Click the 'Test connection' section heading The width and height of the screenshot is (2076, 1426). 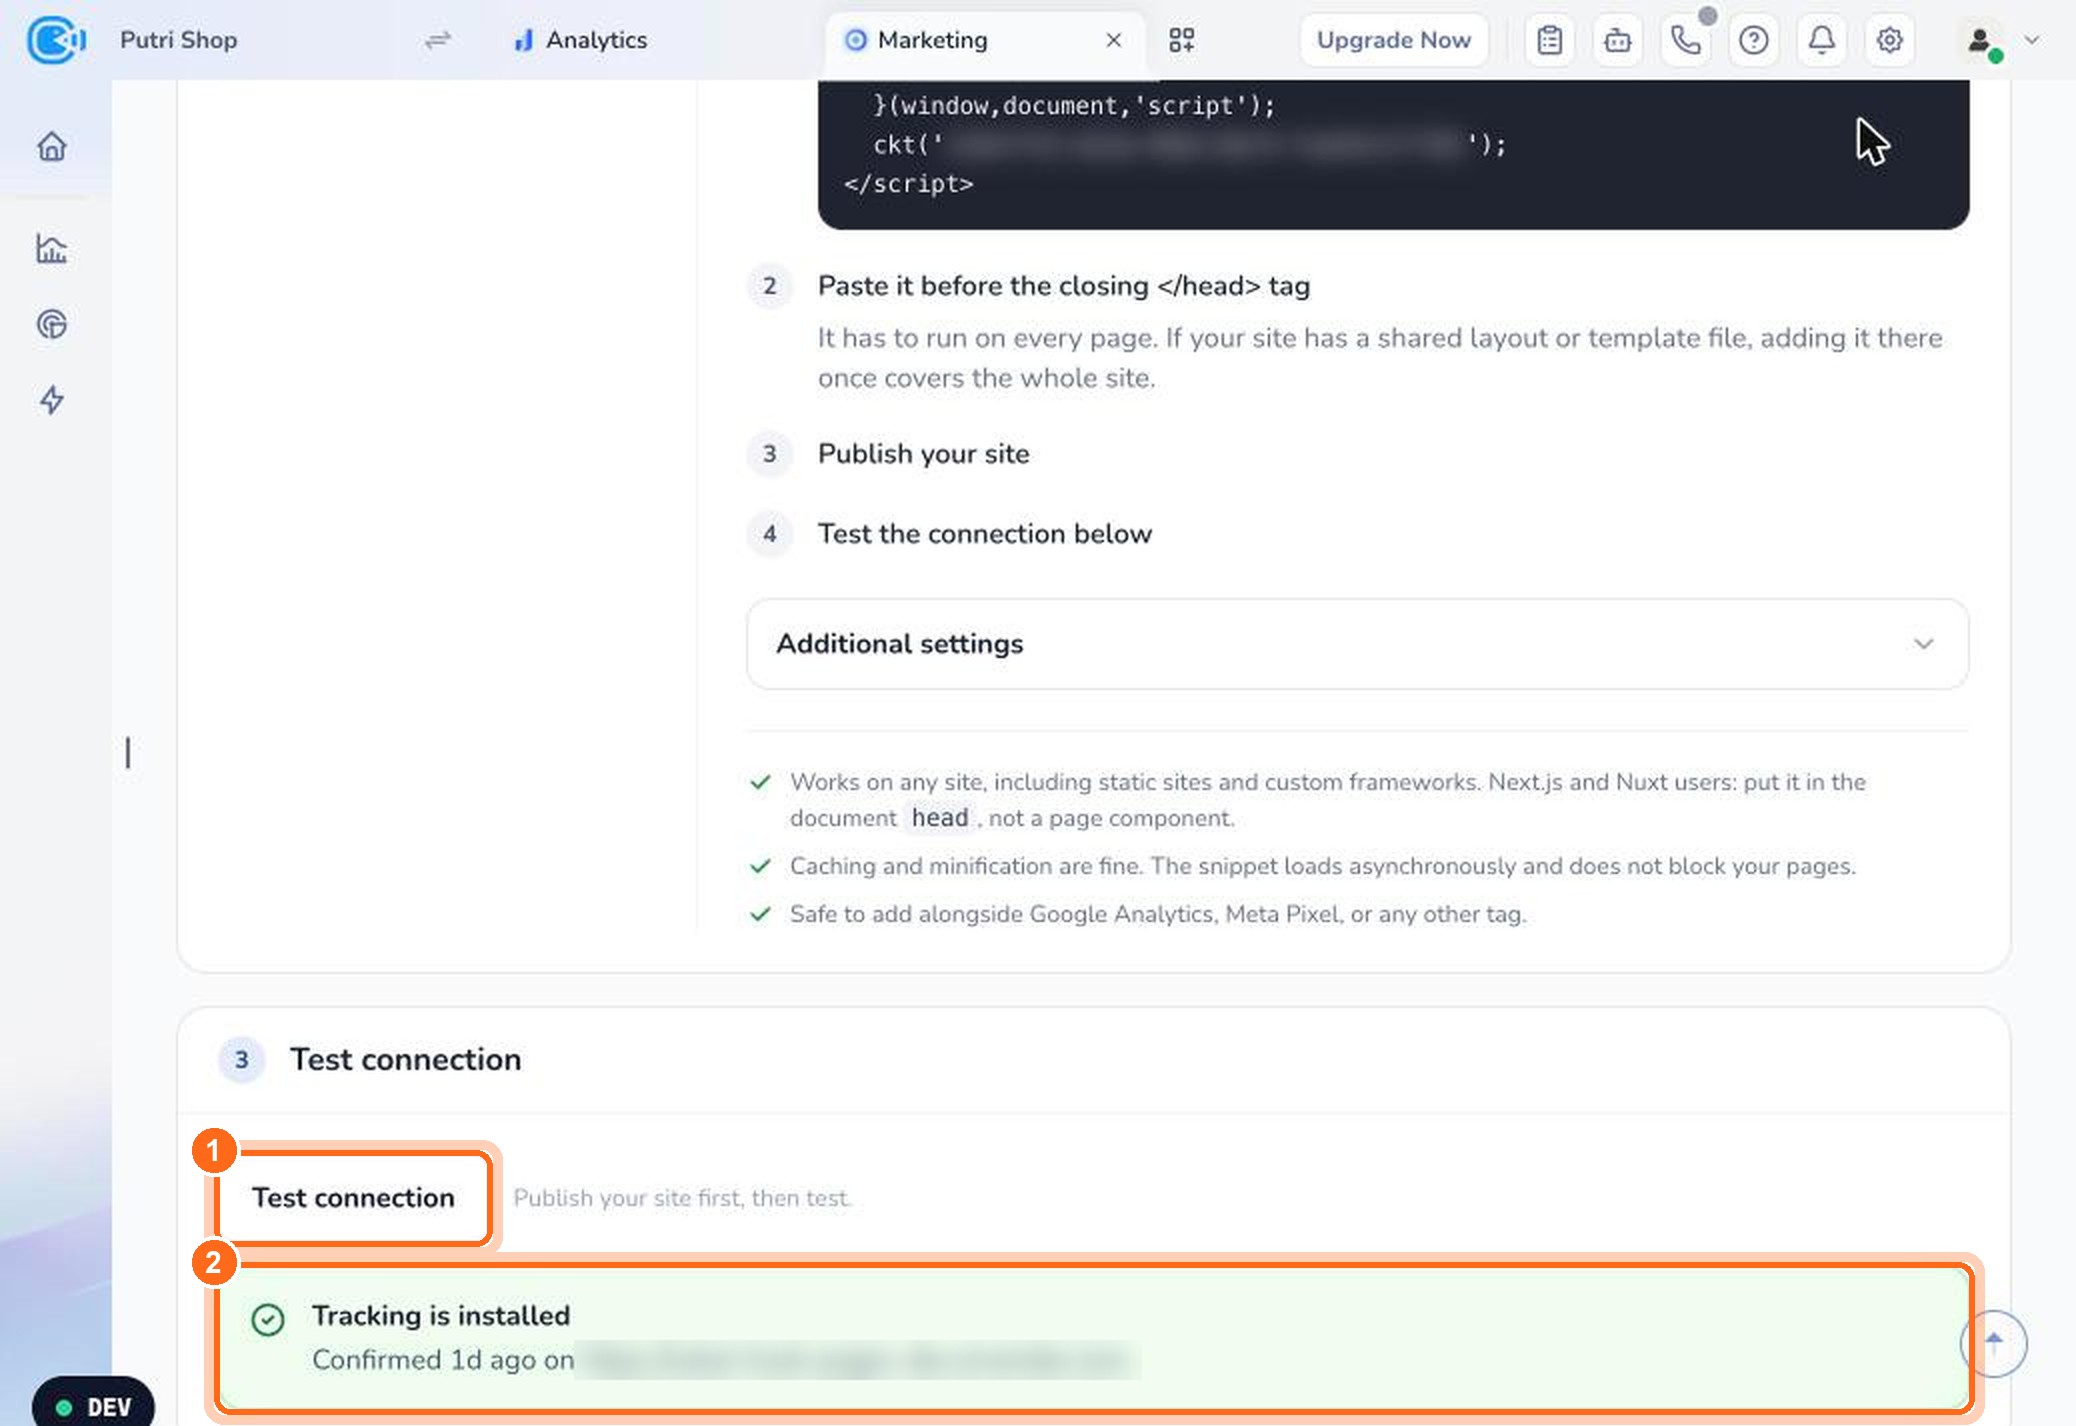[x=406, y=1060]
